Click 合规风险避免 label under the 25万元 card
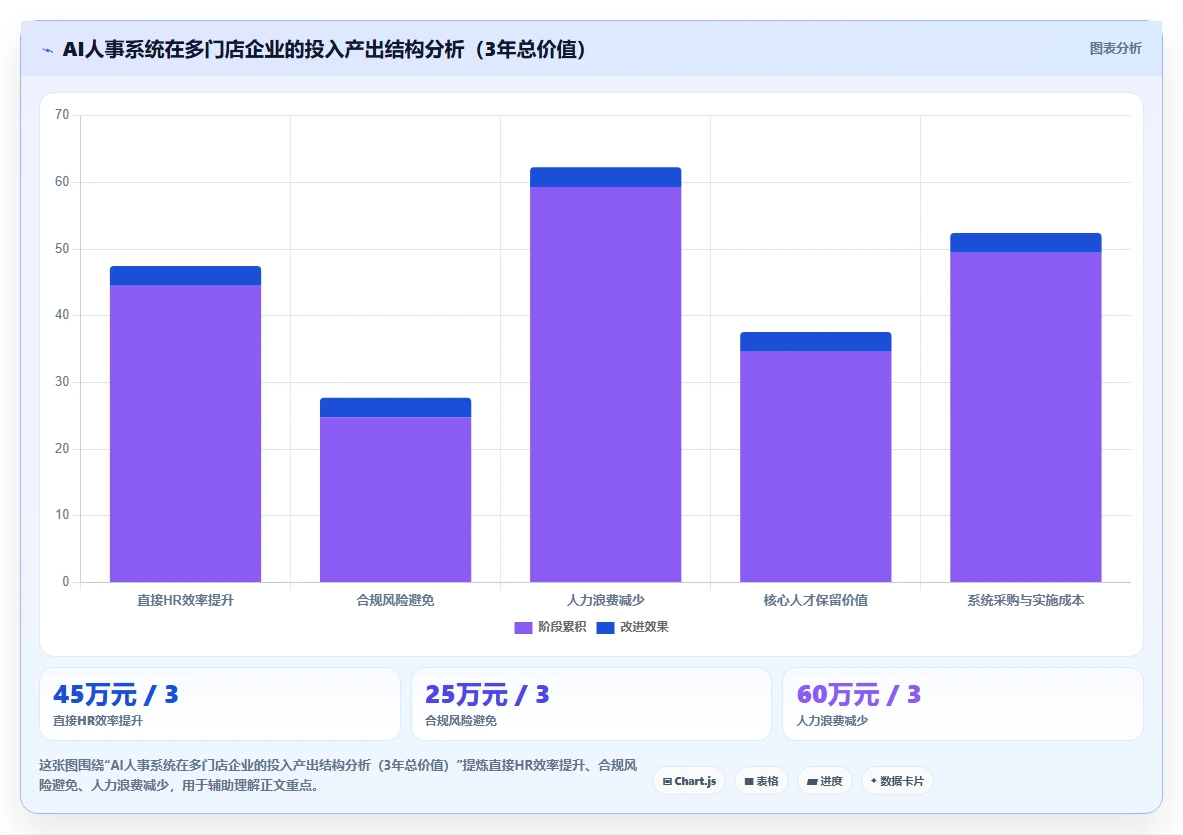 (461, 720)
